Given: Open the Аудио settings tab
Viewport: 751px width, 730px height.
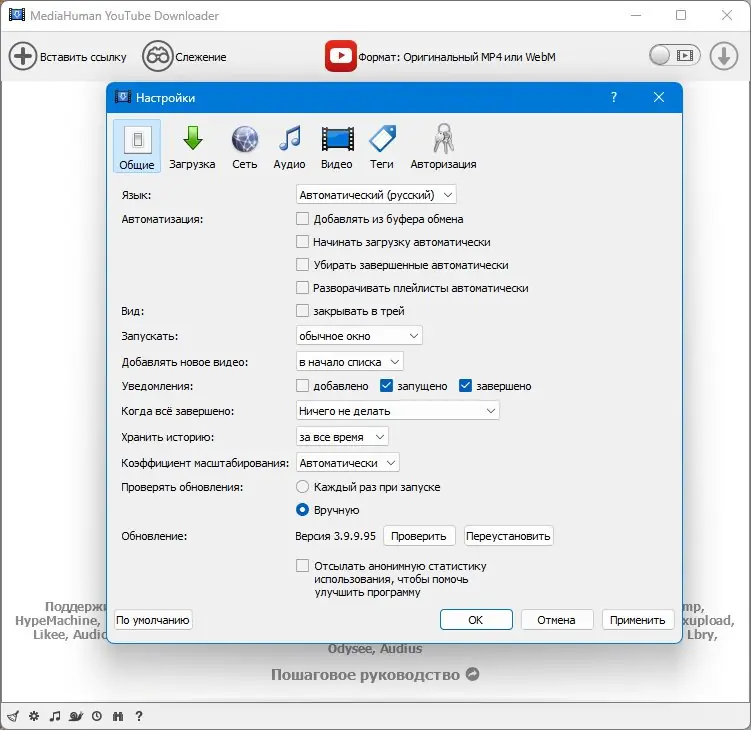Looking at the screenshot, I should pyautogui.click(x=289, y=146).
